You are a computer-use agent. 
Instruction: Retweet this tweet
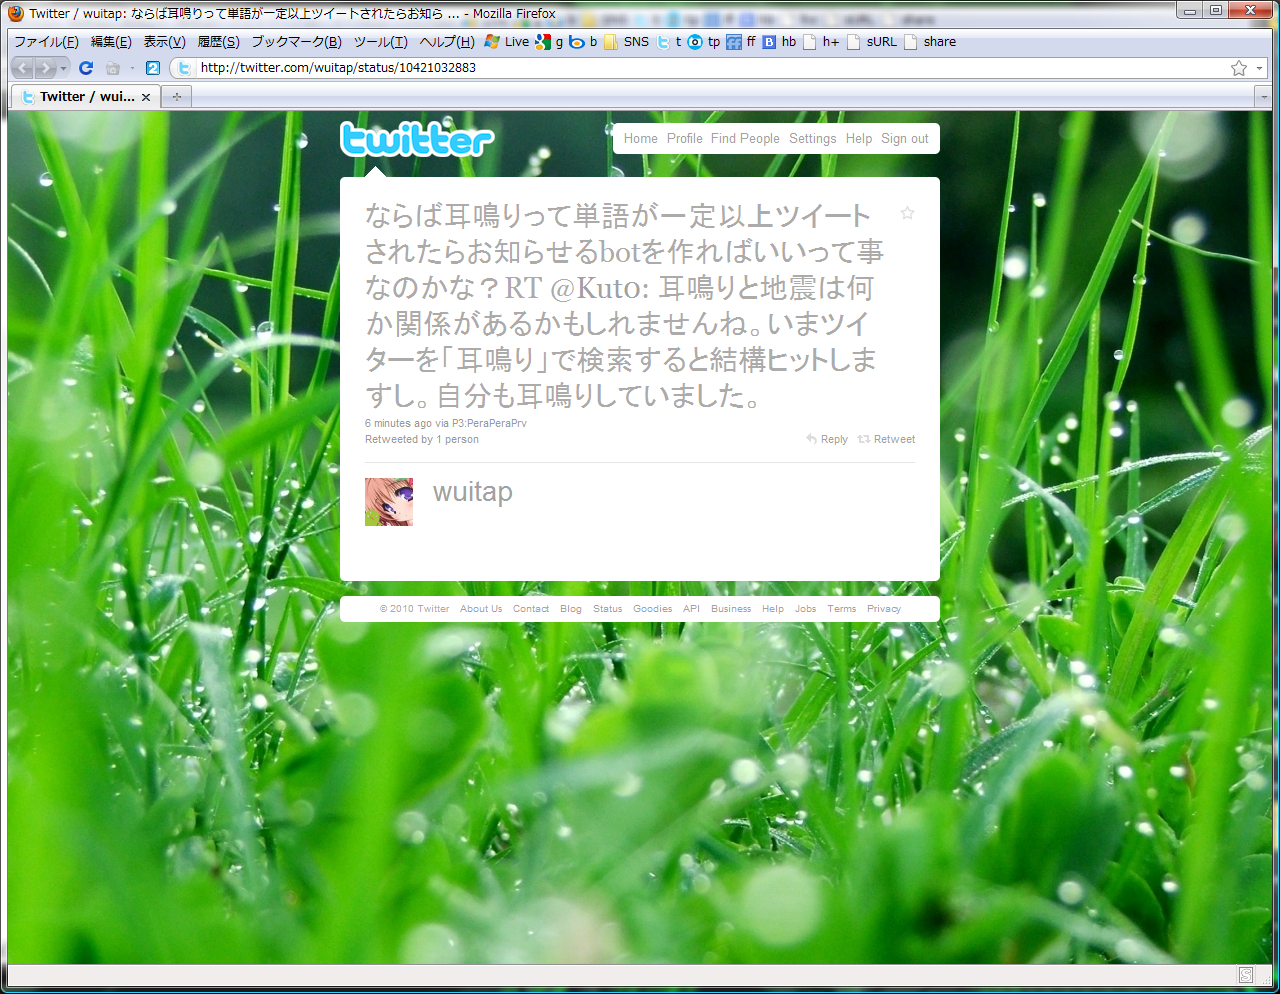tap(886, 440)
